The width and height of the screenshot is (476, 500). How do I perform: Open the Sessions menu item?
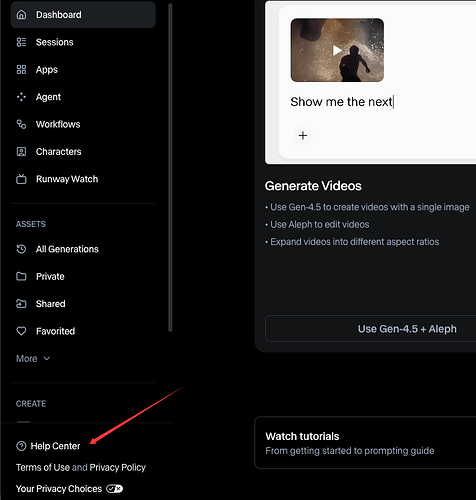coord(83,42)
